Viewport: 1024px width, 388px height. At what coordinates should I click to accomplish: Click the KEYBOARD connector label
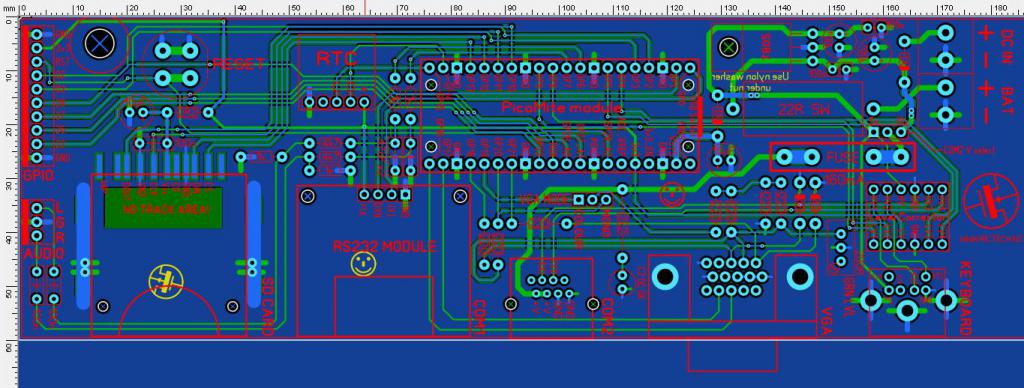[967, 298]
